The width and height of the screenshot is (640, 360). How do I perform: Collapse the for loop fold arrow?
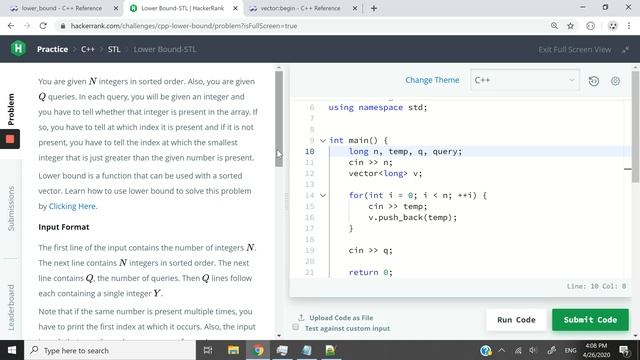322,196
